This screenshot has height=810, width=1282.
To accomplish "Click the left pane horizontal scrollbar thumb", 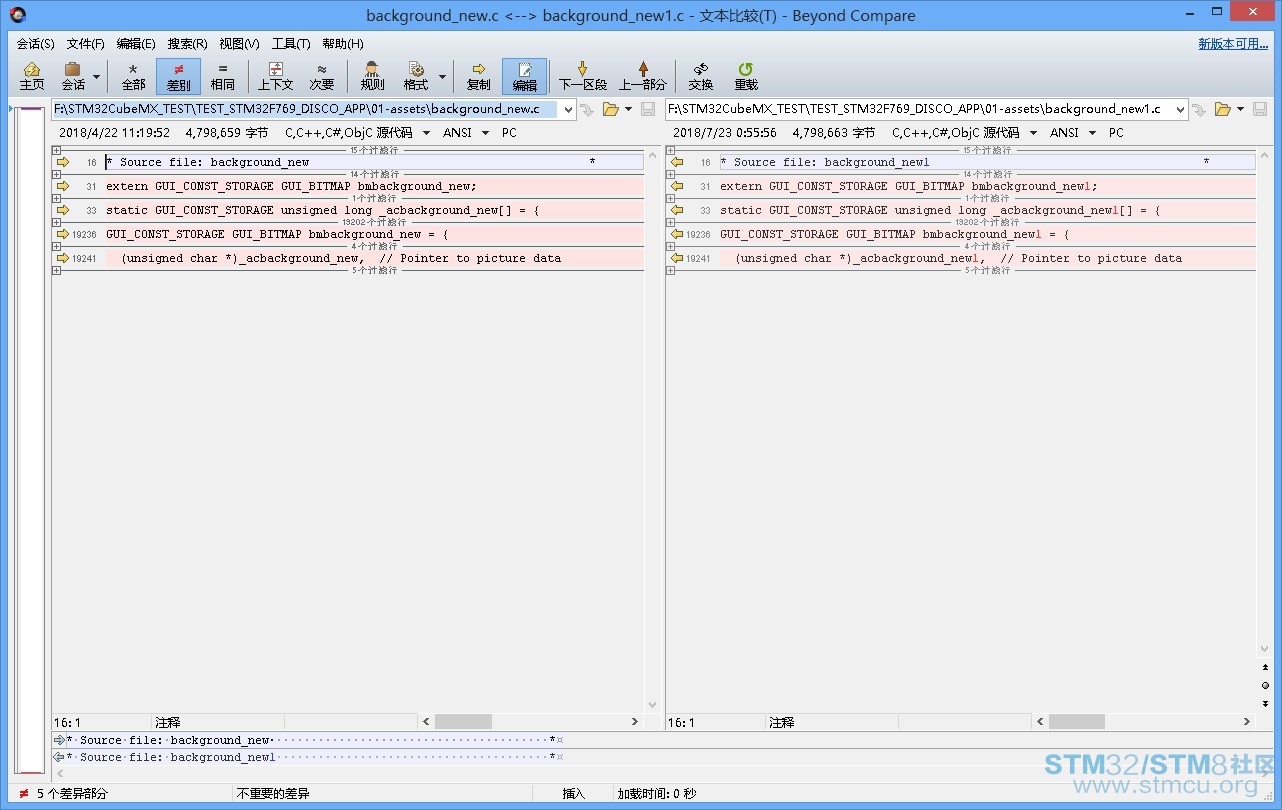I will point(463,721).
